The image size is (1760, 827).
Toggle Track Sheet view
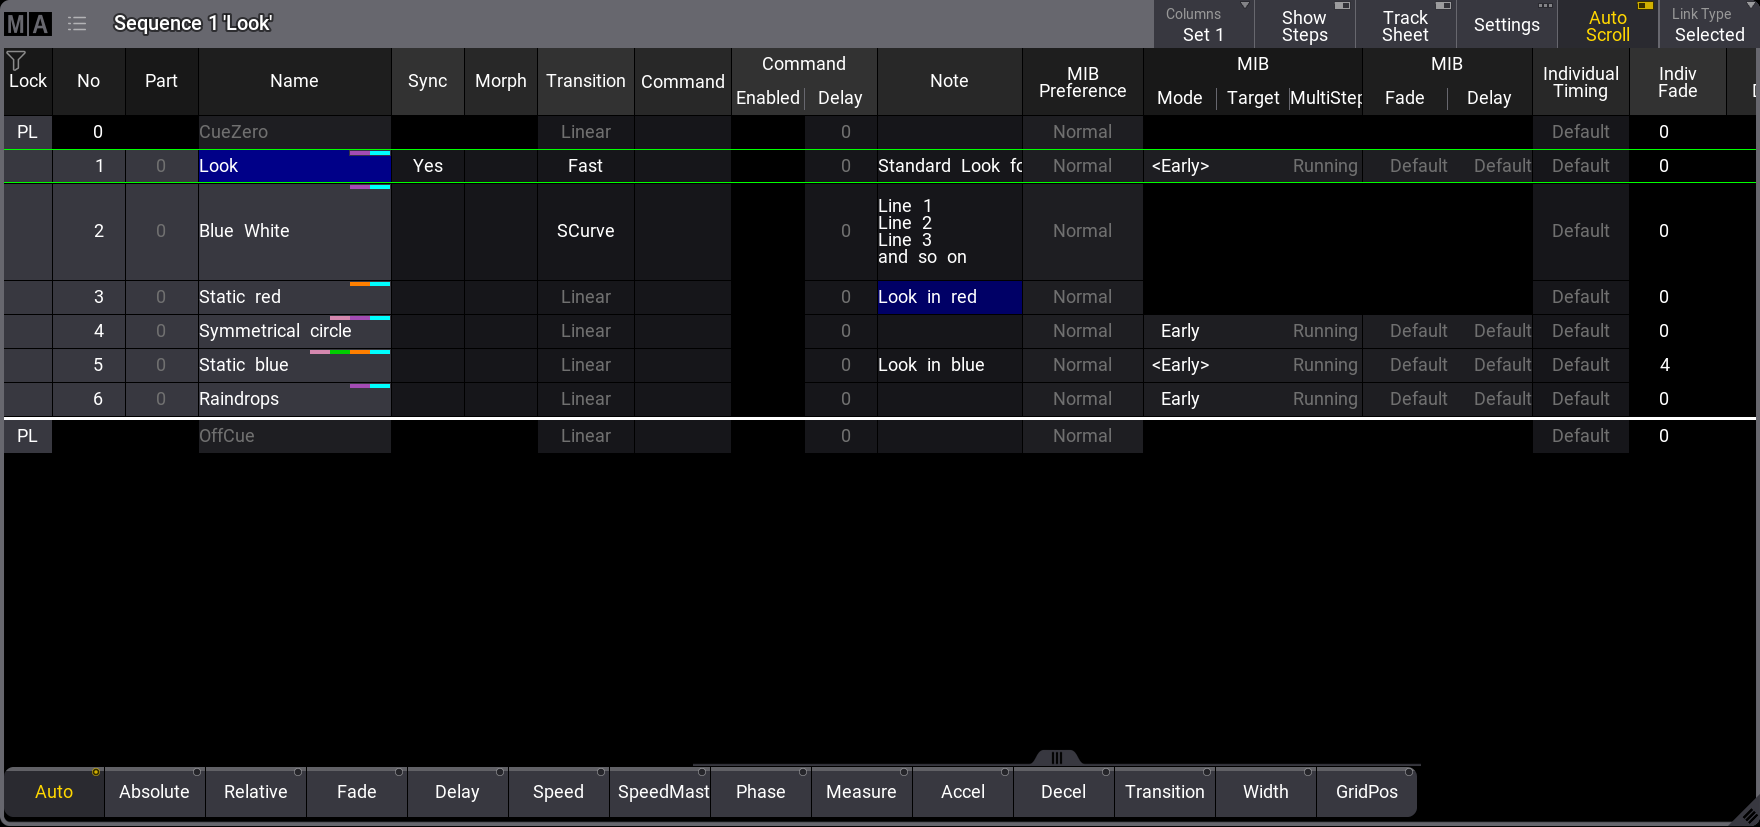1405,25
